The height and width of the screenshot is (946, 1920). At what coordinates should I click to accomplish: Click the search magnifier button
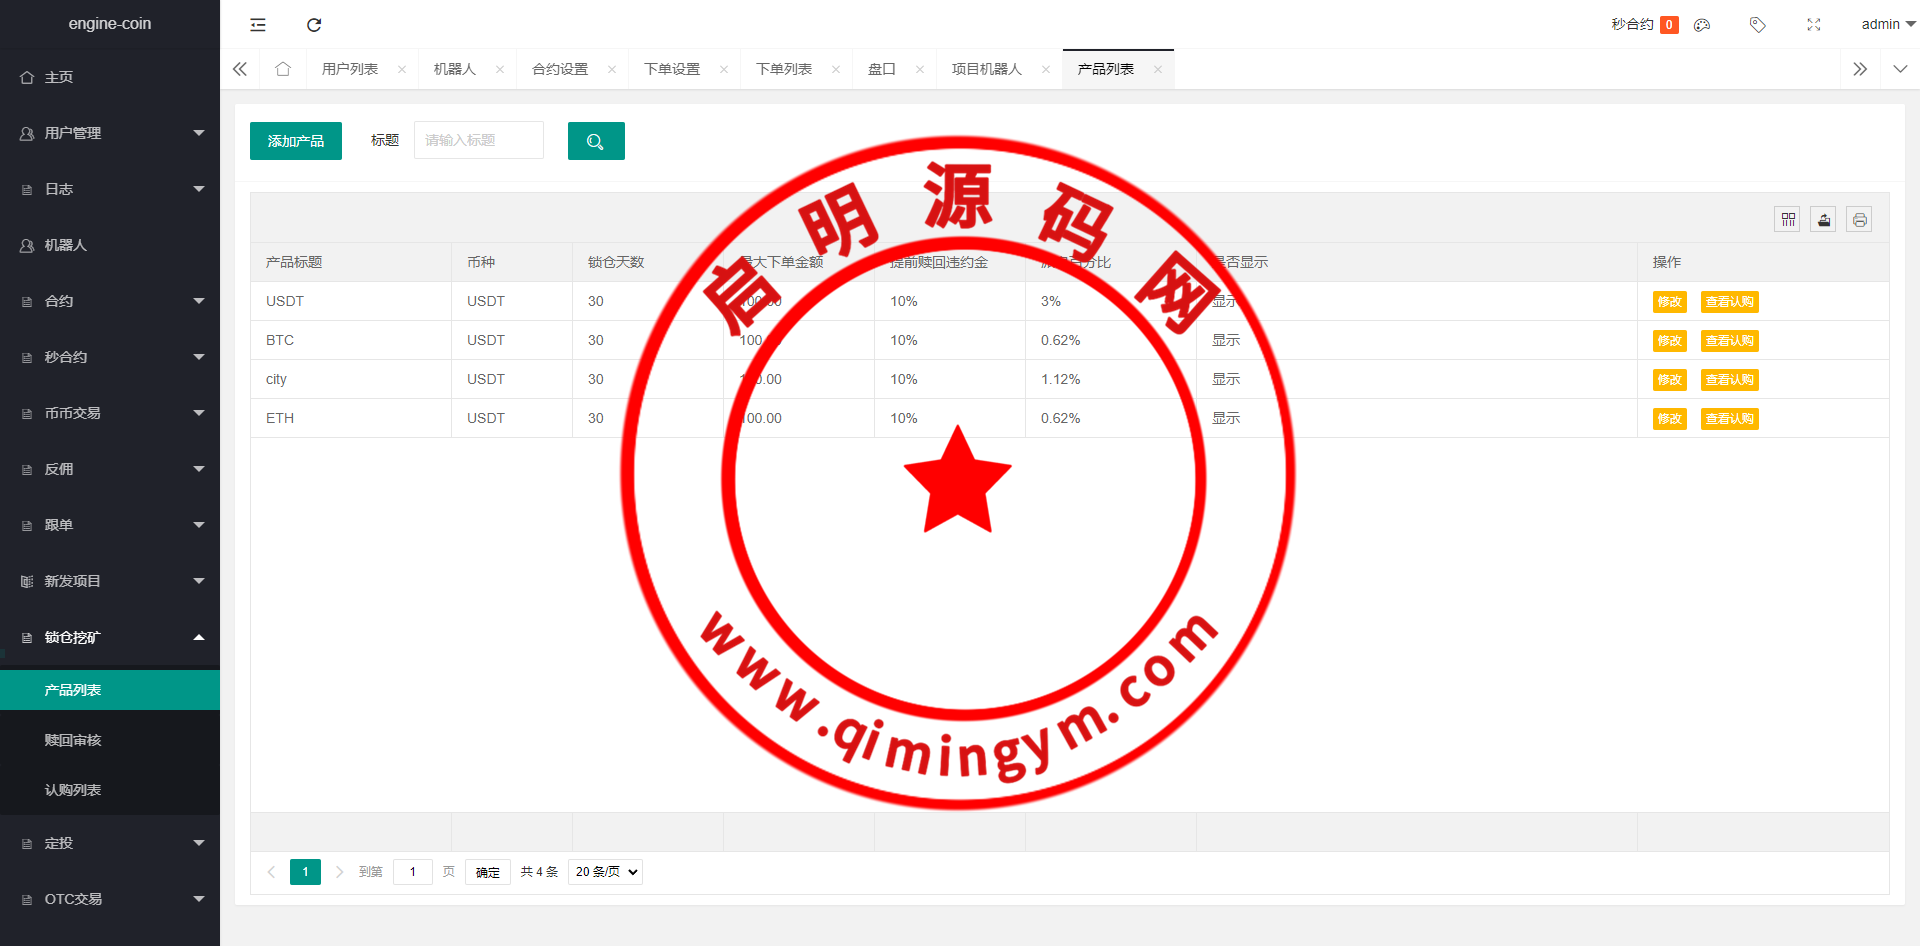tap(596, 141)
